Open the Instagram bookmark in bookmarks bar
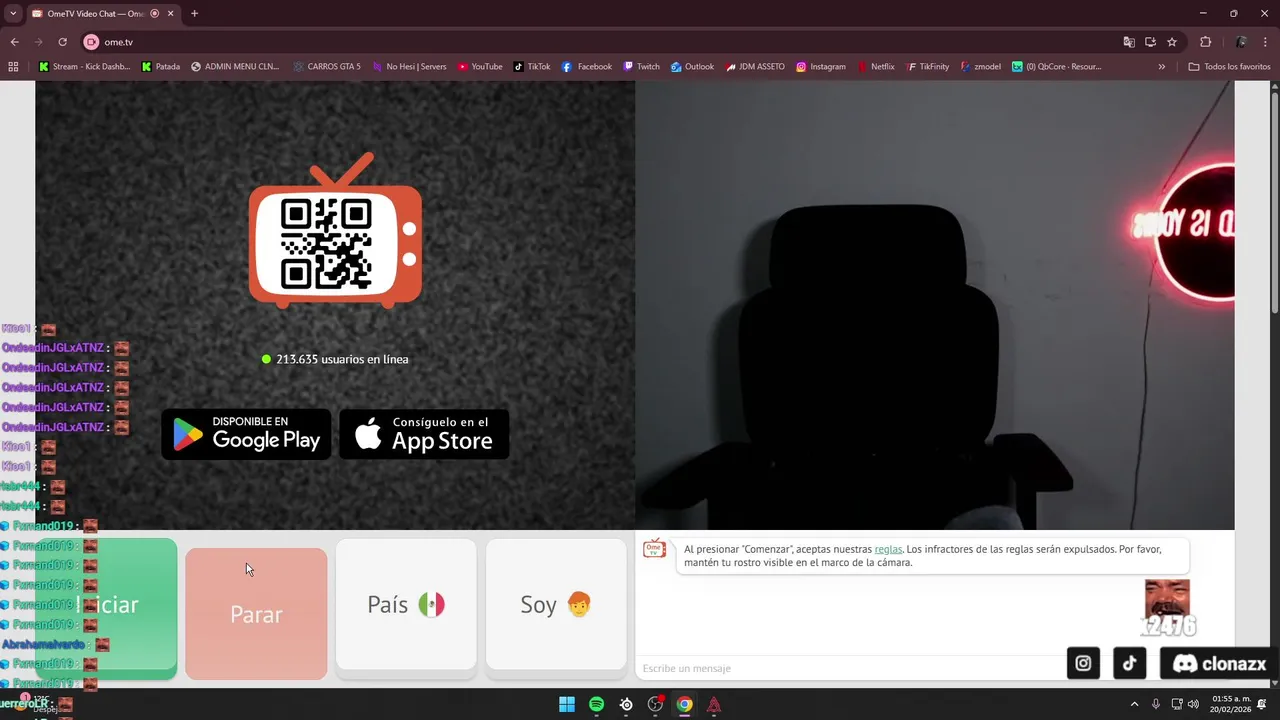Viewport: 1280px width, 720px height. pos(821,67)
